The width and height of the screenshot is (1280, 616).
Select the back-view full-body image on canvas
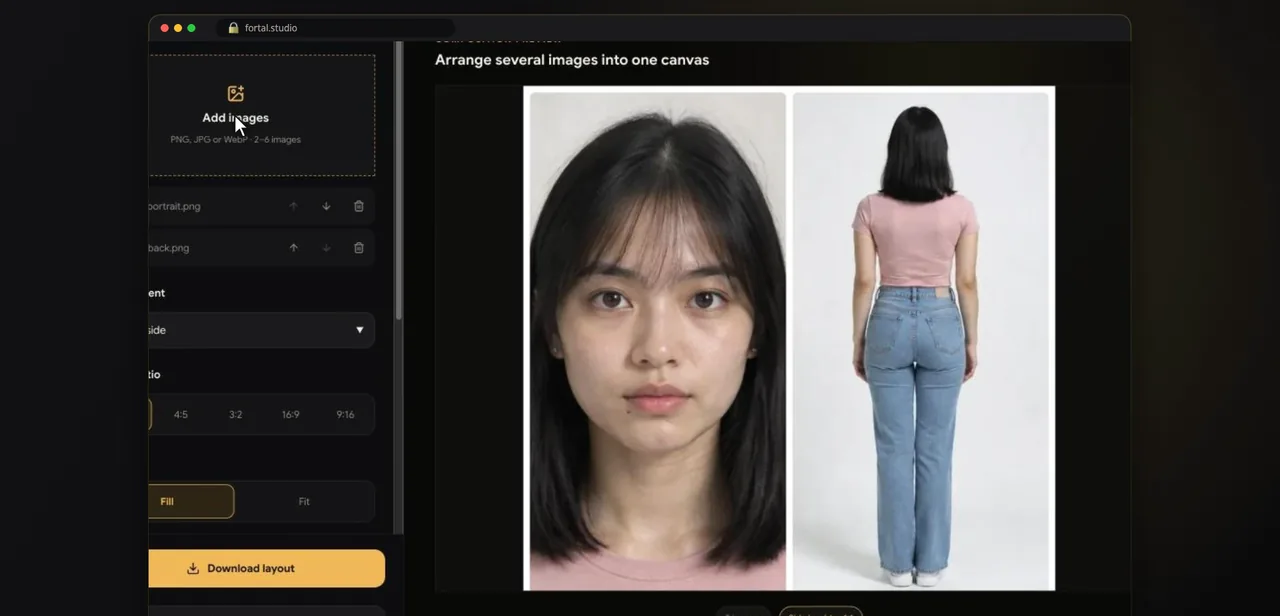pyautogui.click(x=921, y=340)
